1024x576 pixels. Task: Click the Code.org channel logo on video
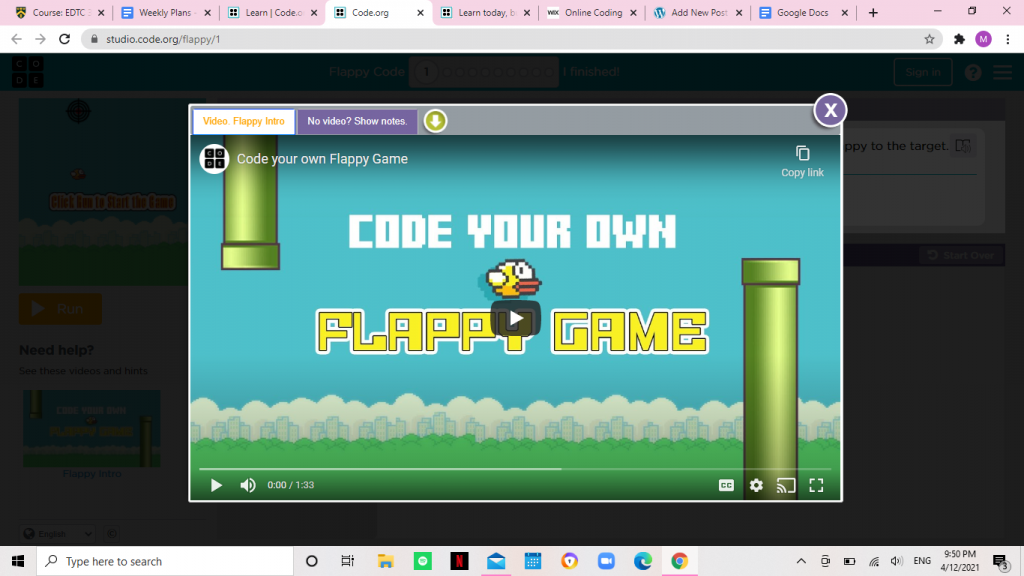click(214, 159)
